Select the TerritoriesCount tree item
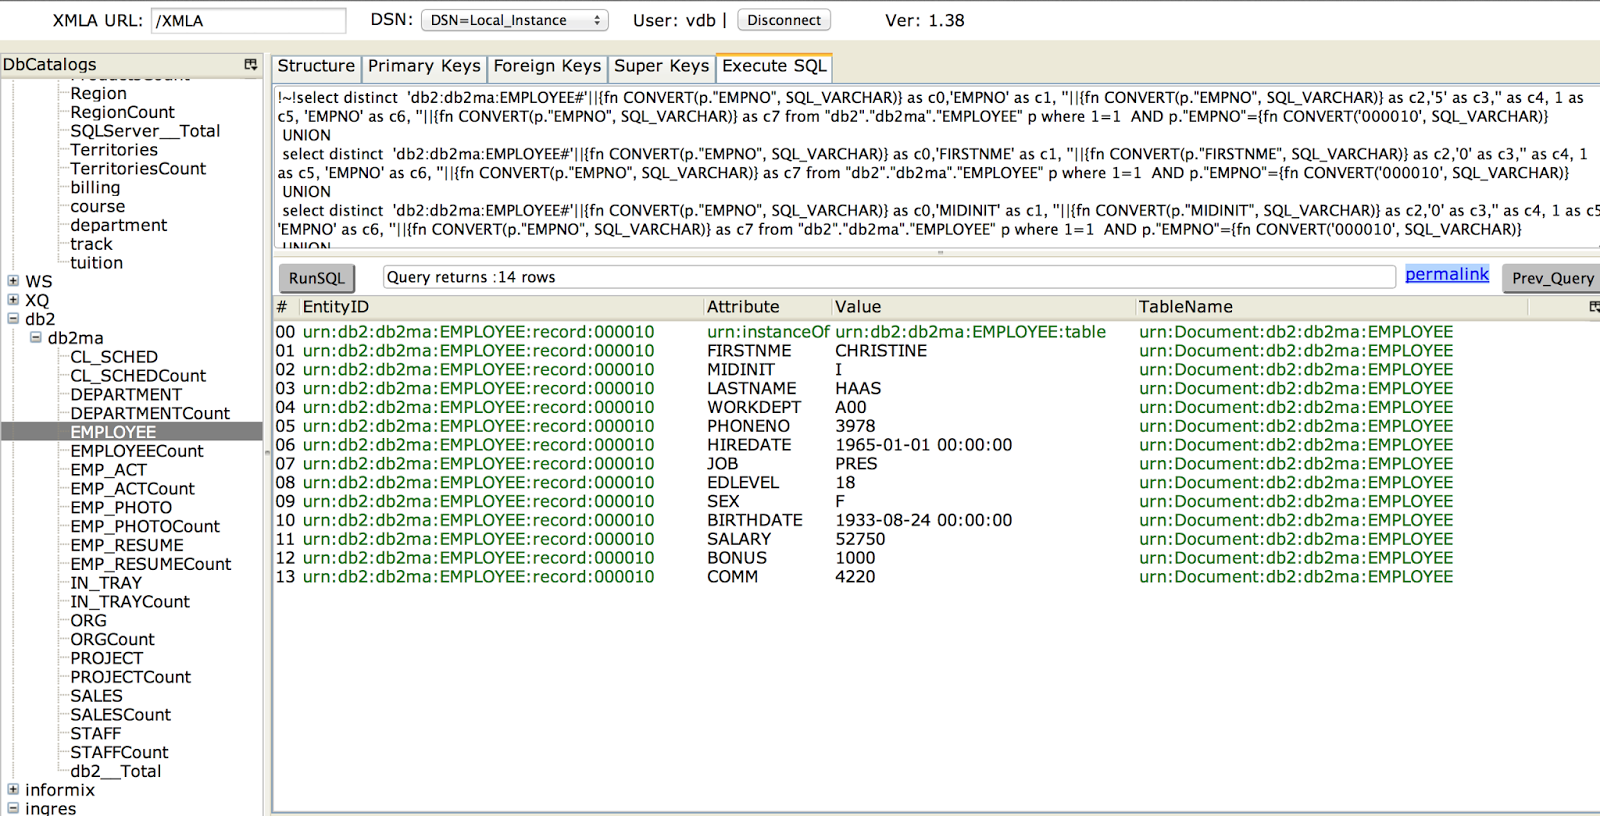1600x816 pixels. (x=138, y=169)
